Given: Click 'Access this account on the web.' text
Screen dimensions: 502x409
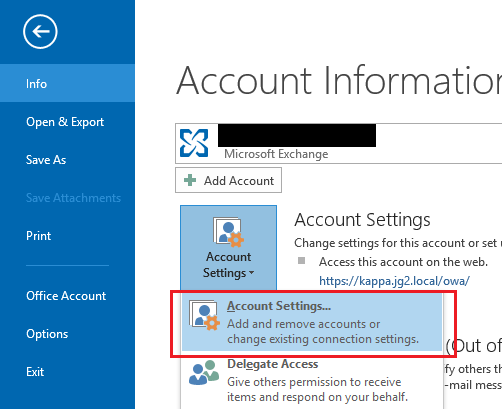Looking at the screenshot, I should (403, 262).
